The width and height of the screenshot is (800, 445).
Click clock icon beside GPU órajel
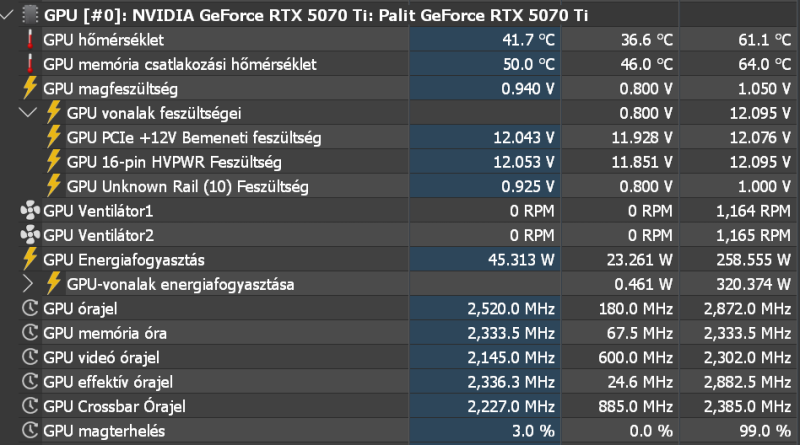coord(30,308)
